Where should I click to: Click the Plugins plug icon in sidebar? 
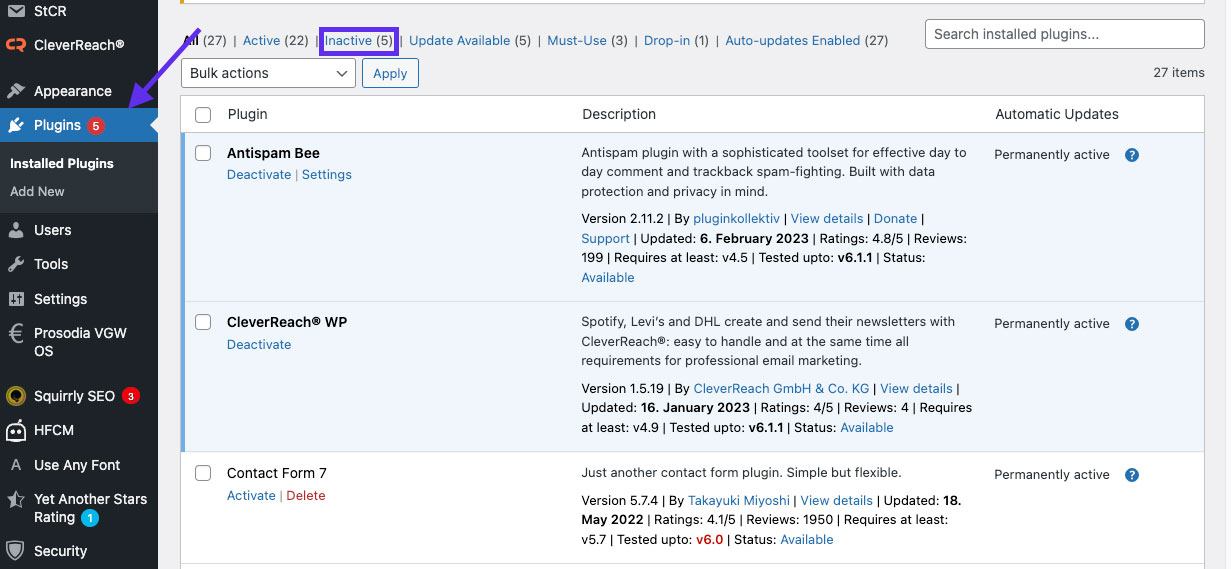point(15,125)
